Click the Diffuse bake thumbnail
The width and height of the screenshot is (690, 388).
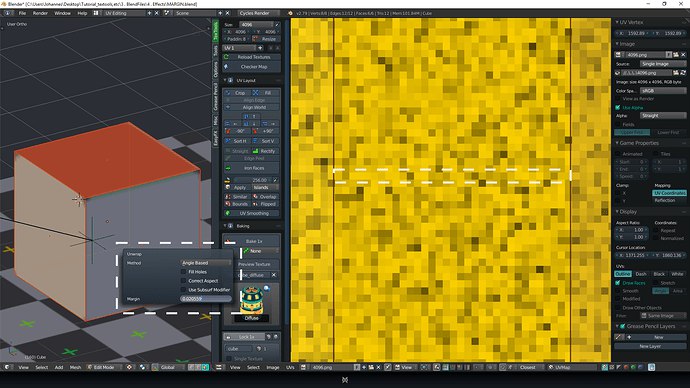[252, 303]
